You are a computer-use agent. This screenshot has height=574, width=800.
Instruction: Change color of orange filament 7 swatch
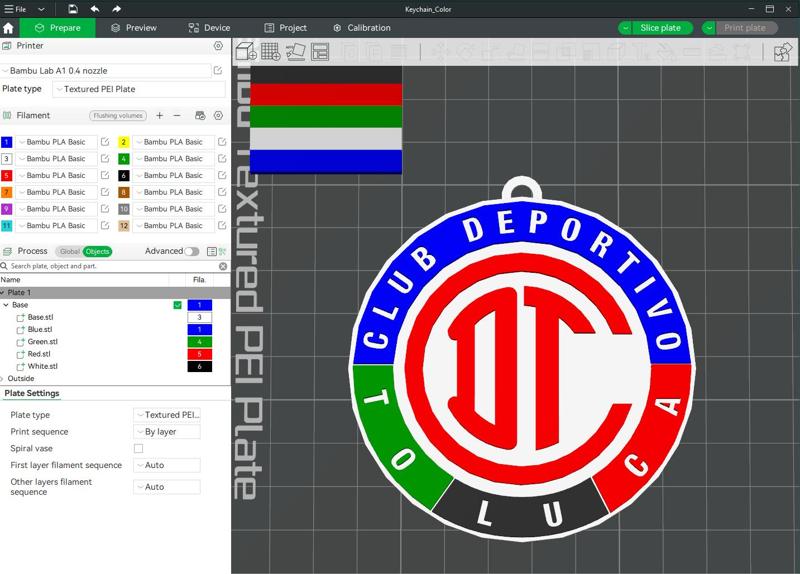[x=7, y=192]
